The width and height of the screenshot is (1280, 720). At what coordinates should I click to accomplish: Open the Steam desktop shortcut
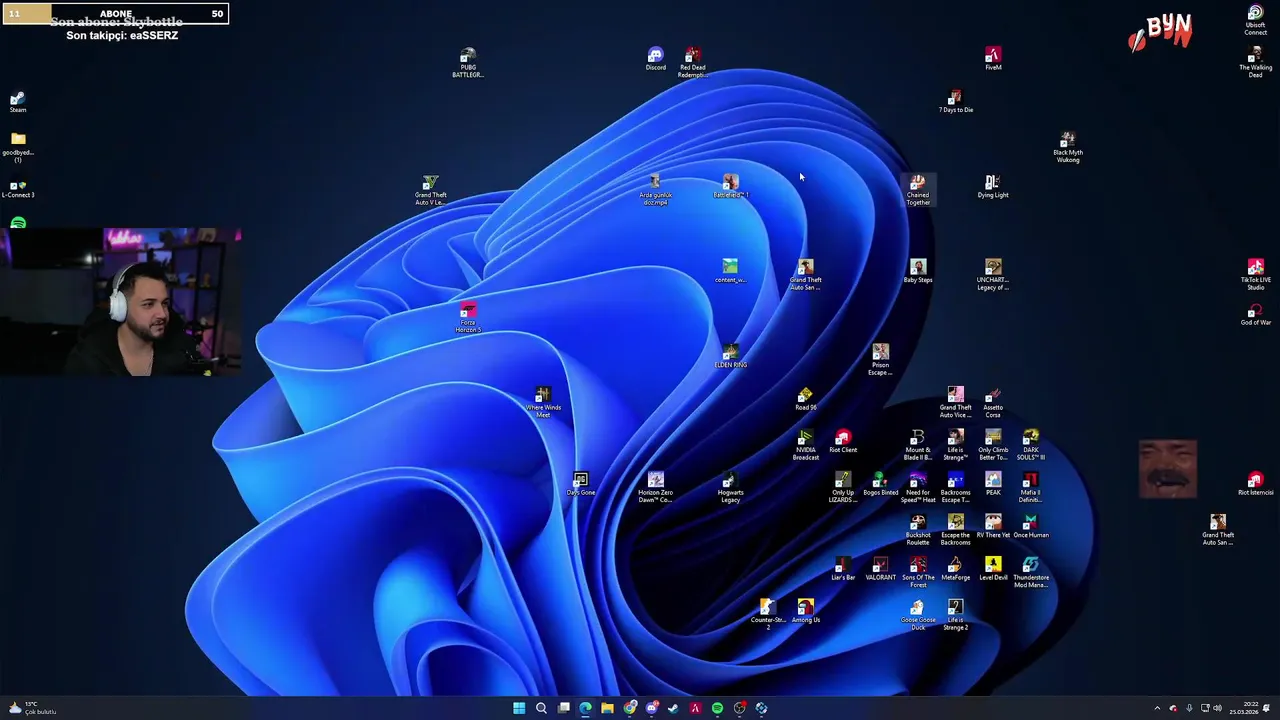(18, 102)
